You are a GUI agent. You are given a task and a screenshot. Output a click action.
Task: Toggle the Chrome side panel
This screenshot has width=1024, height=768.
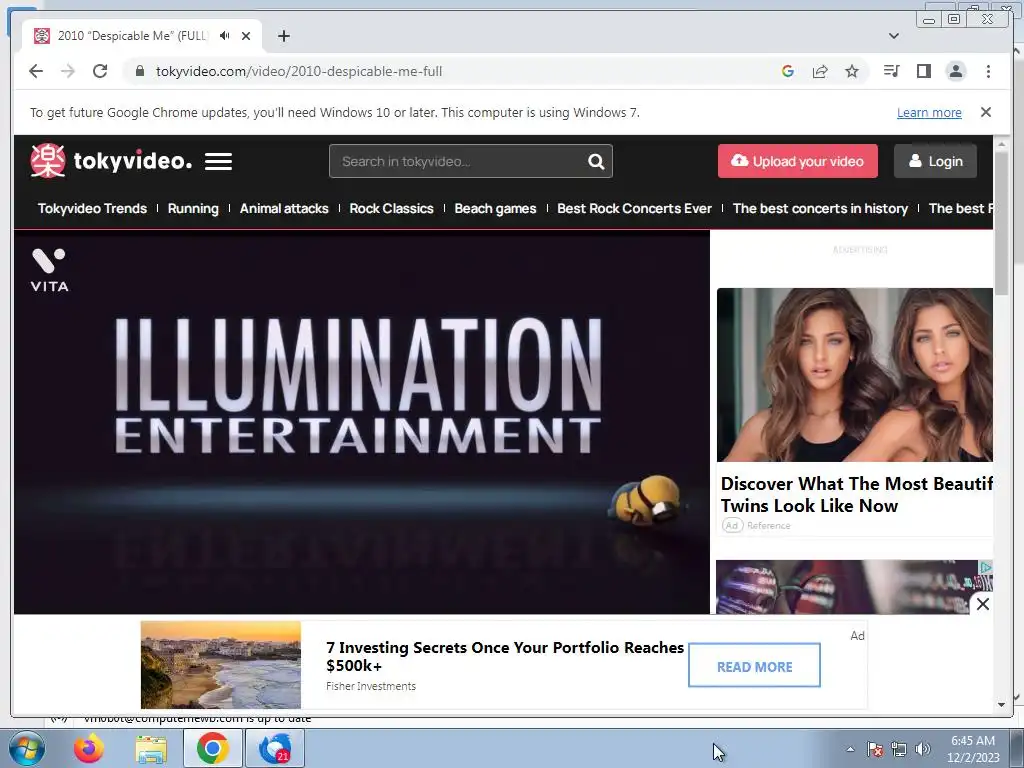pyautogui.click(x=923, y=71)
